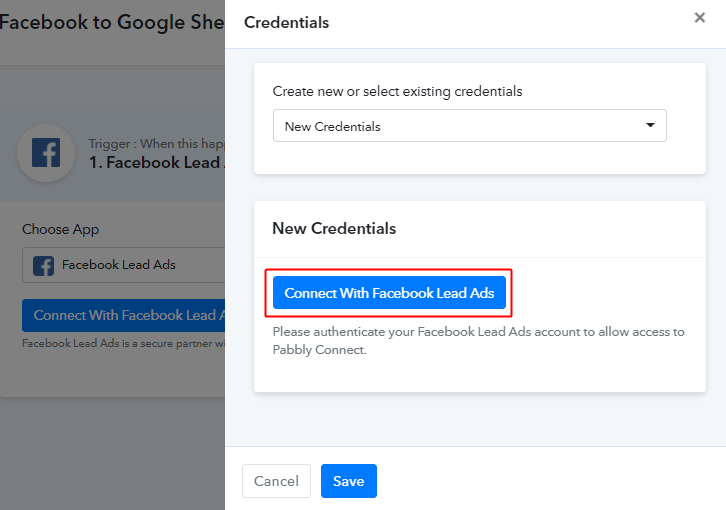Cancel the credentials dialog
Viewport: 726px width, 510px height.
pyautogui.click(x=276, y=481)
